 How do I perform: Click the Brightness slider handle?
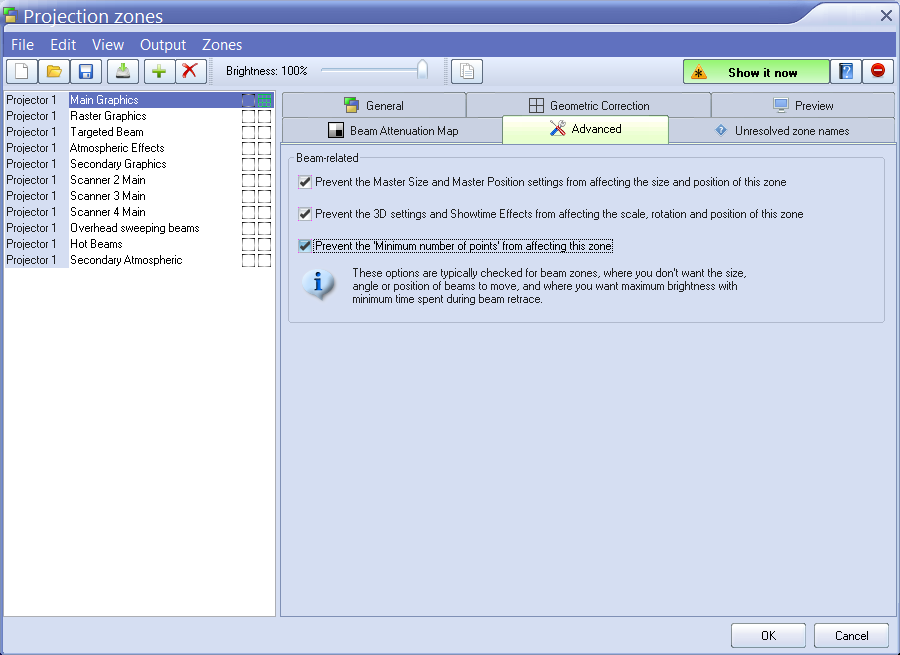coord(422,71)
